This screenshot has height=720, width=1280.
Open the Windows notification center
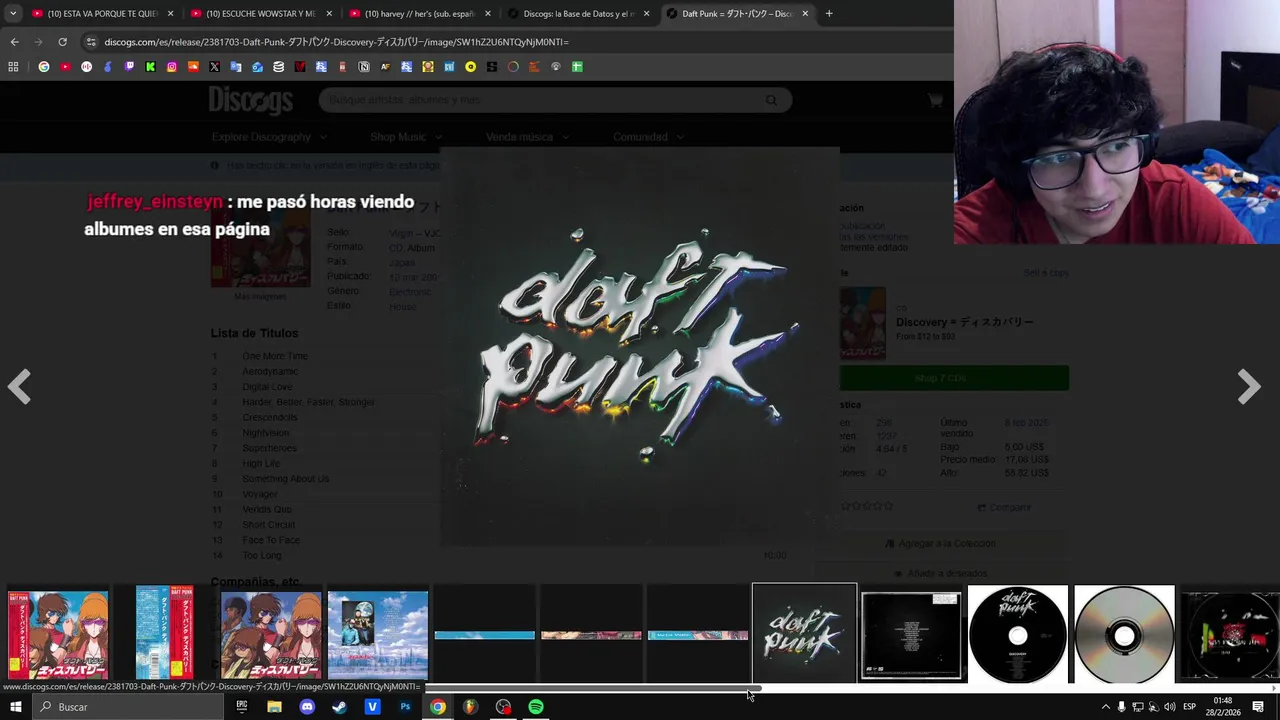1258,707
